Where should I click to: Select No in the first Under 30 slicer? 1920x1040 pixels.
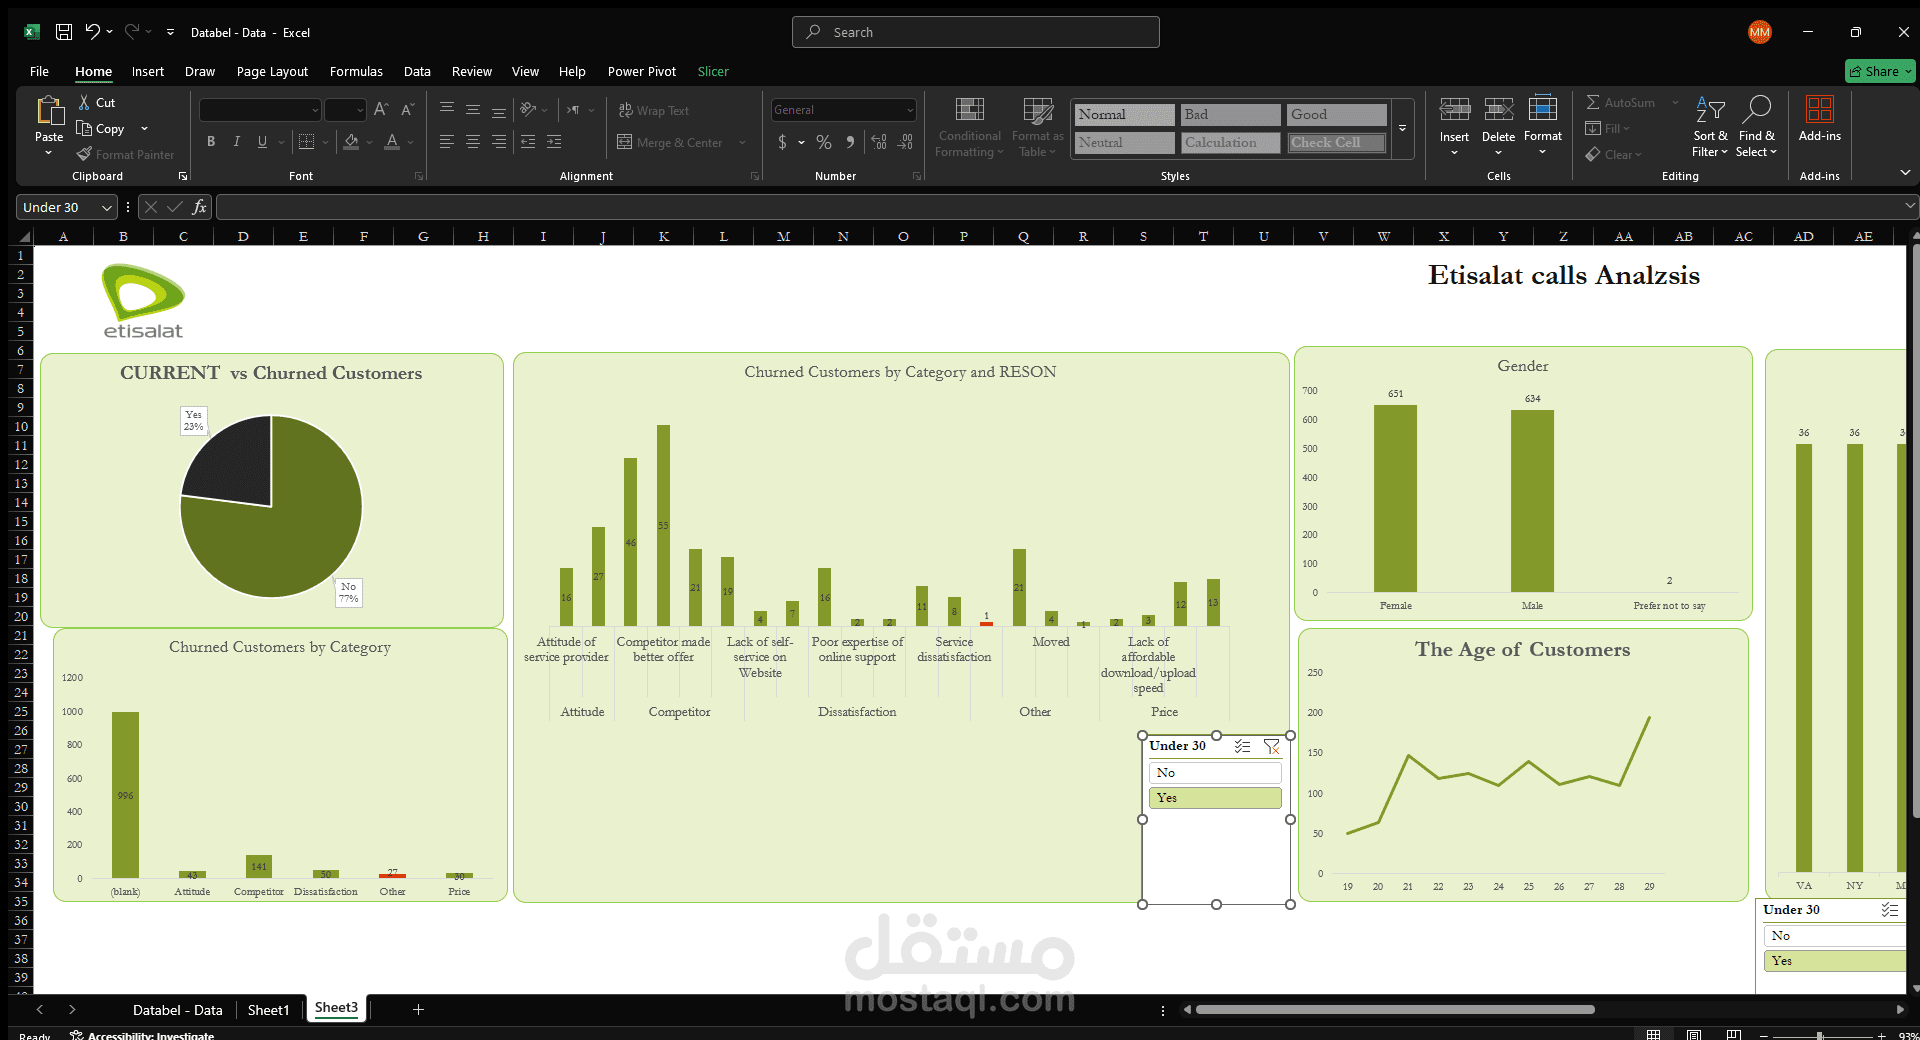coord(1215,773)
